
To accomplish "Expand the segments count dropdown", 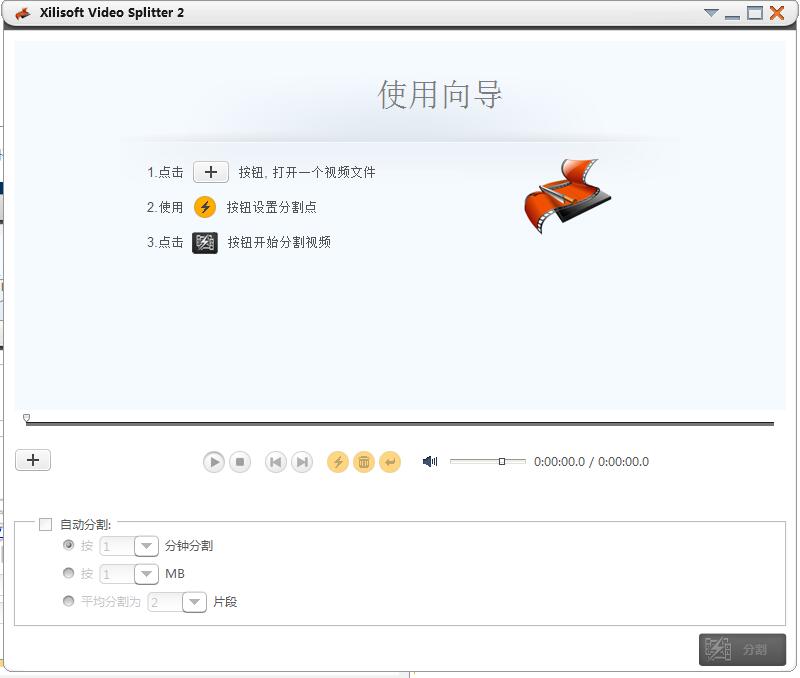I will pos(194,602).
